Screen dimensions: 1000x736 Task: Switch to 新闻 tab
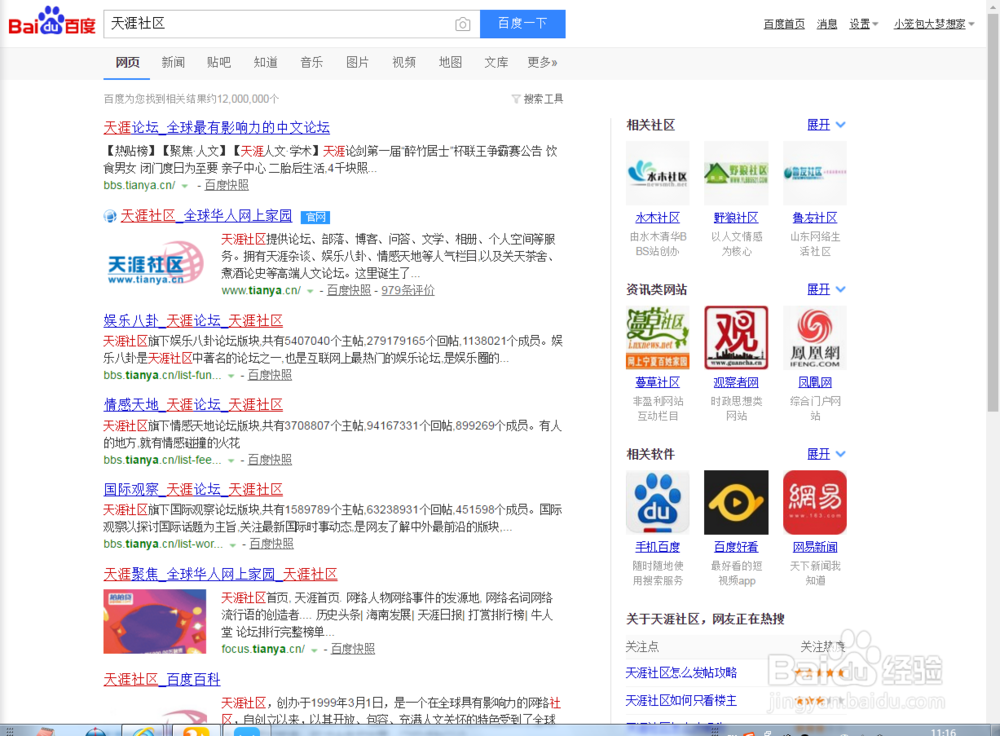point(173,63)
